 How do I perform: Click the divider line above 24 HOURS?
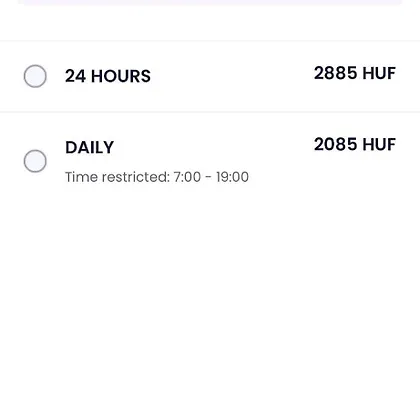[x=210, y=41]
